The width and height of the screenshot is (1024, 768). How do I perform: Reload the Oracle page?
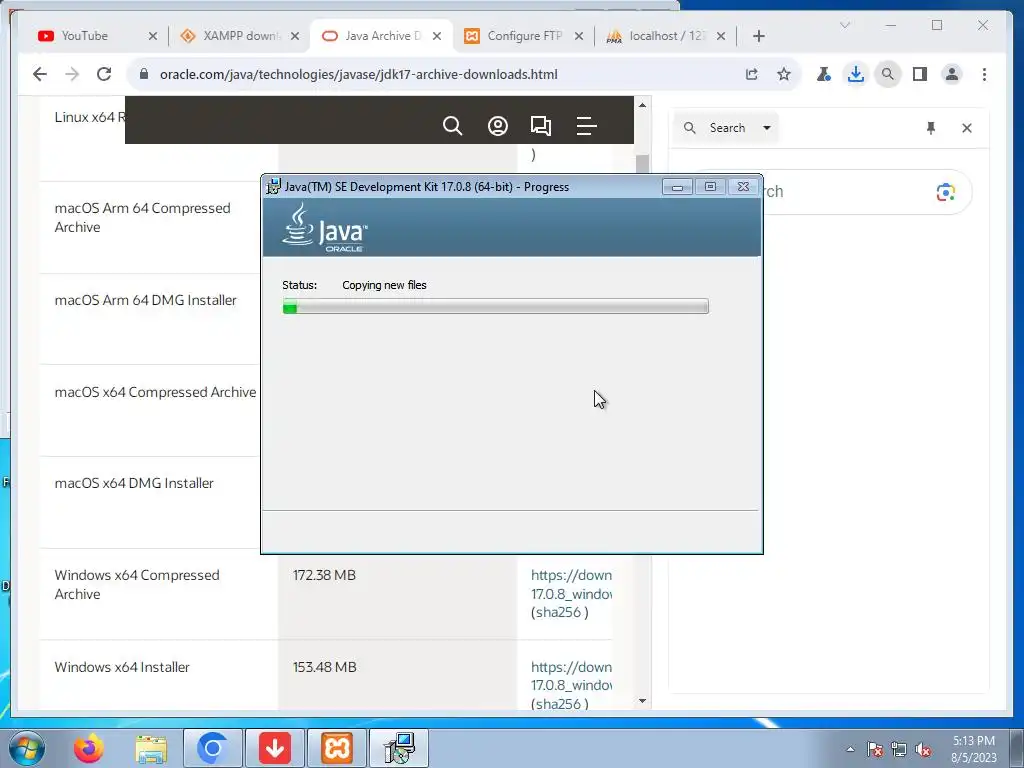click(x=104, y=74)
